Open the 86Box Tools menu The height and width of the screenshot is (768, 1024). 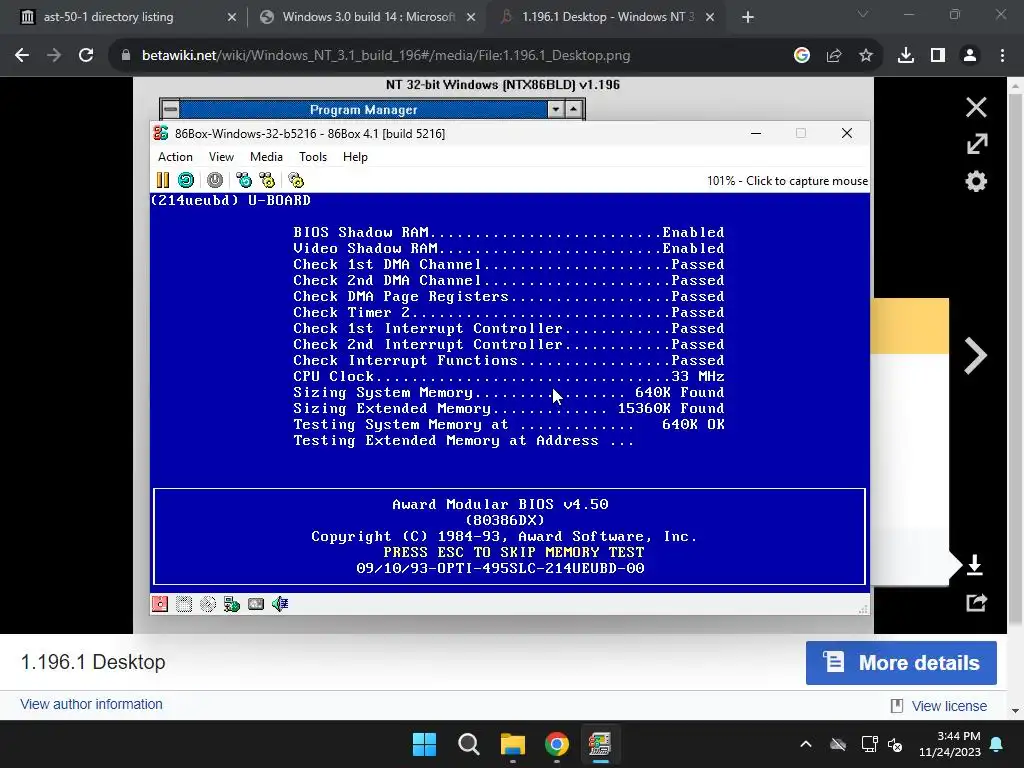pos(313,157)
